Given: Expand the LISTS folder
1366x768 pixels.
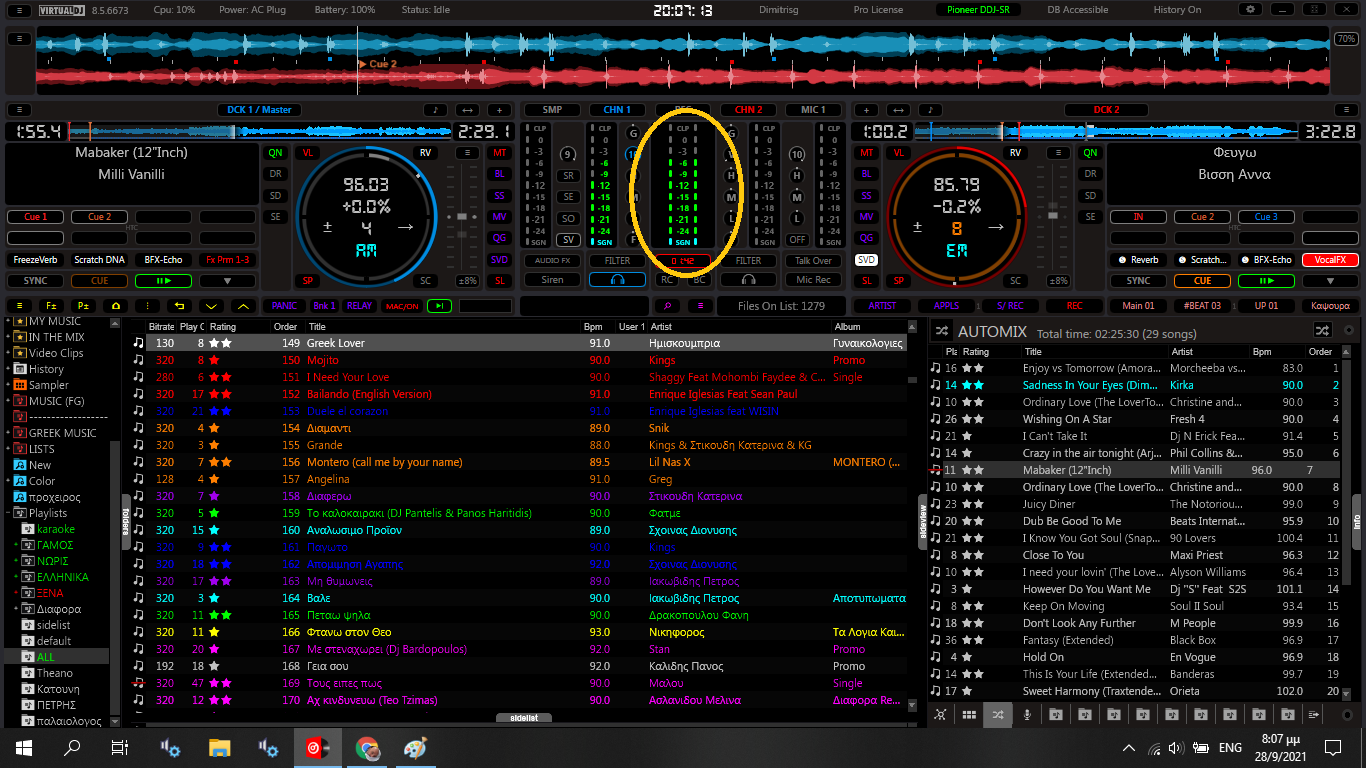Looking at the screenshot, I should pyautogui.click(x=9, y=449).
